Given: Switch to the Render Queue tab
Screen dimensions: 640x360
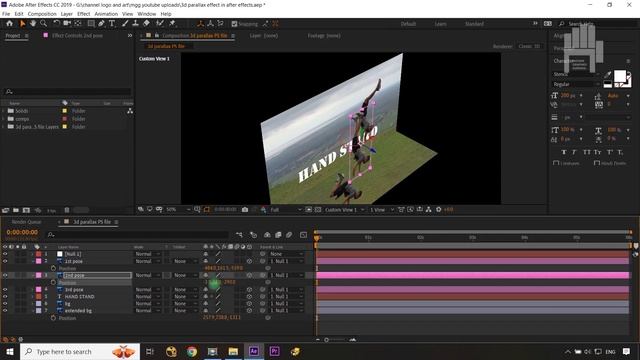Looking at the screenshot, I should [x=26, y=222].
